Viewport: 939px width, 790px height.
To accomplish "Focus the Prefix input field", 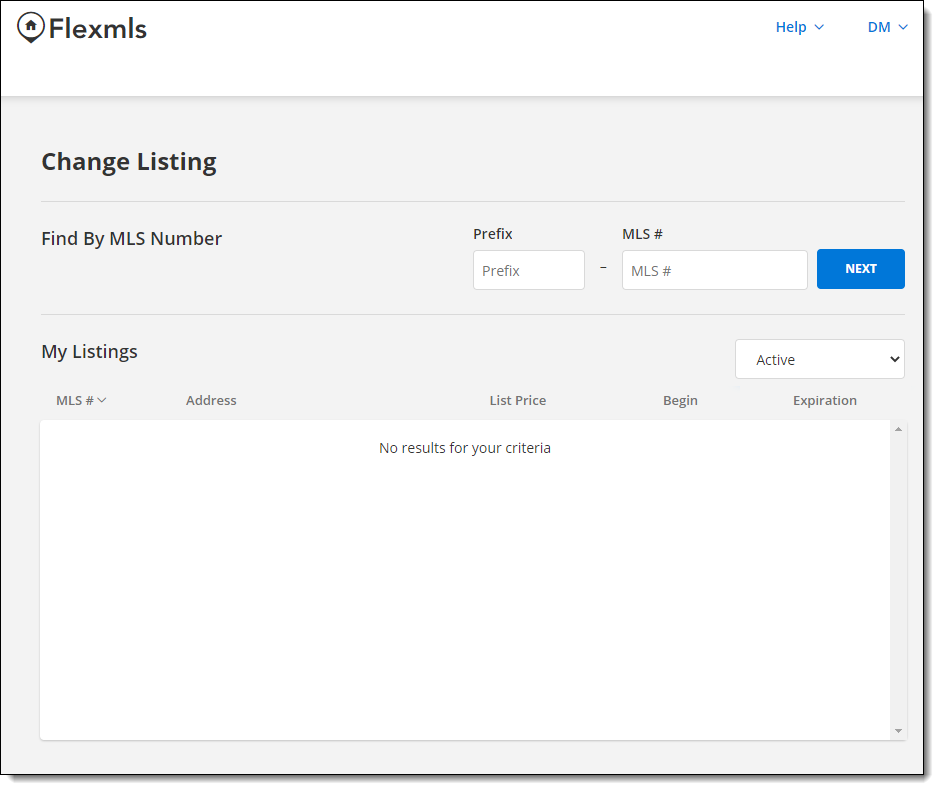I will click(x=528, y=270).
